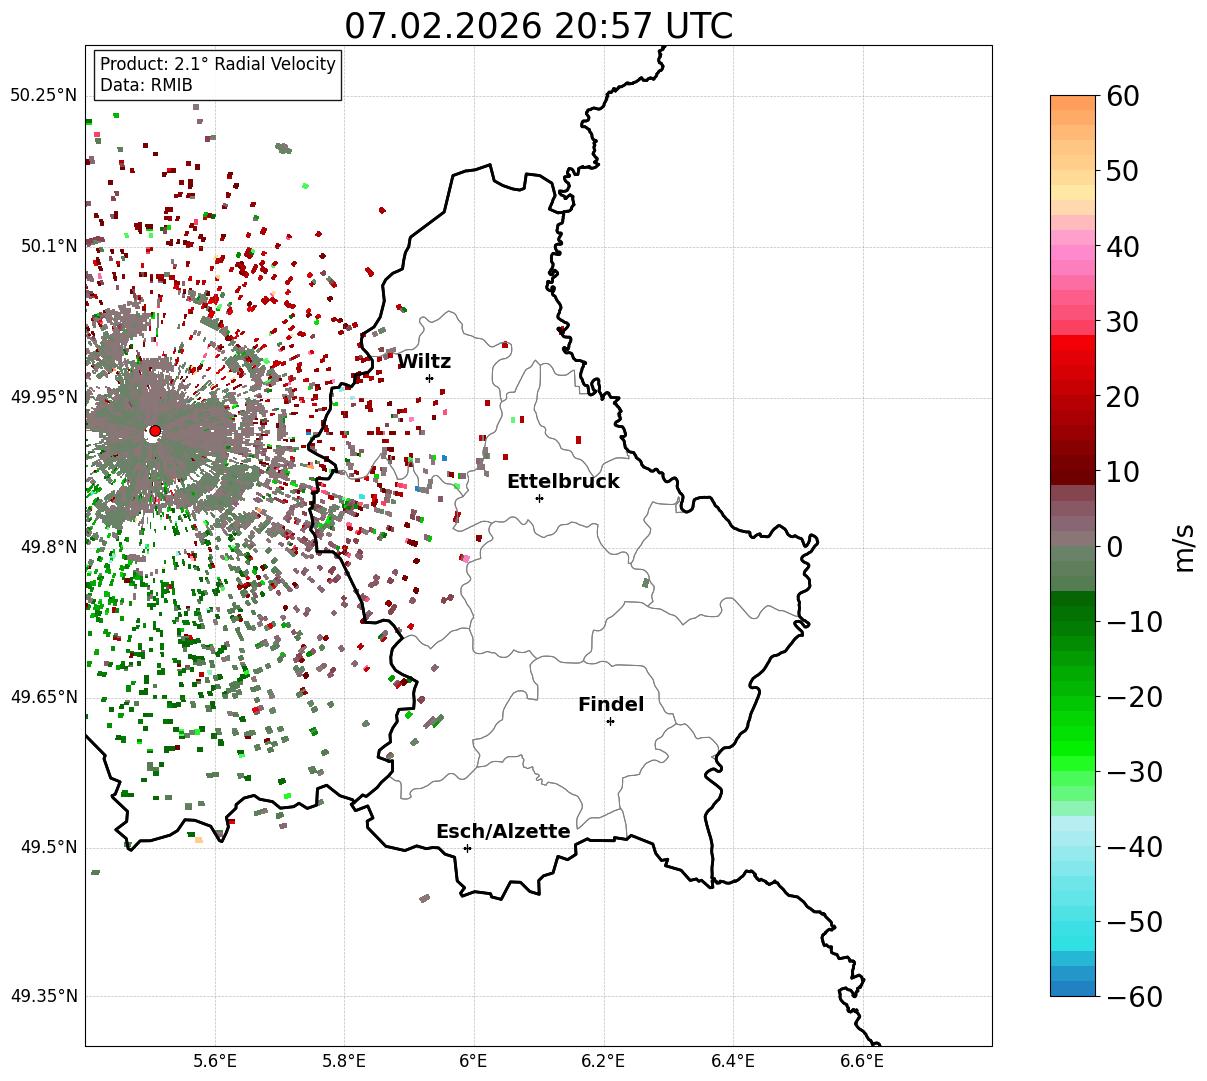Screen dimensions: 1207x1081
Task: Click the 6°E longitude label
Action: coord(474,1061)
